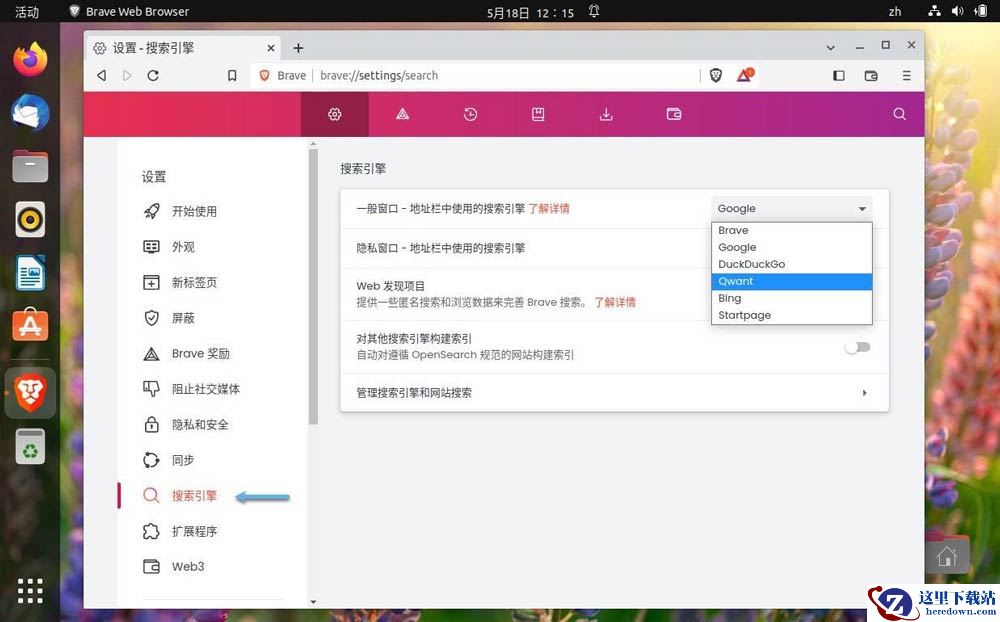The height and width of the screenshot is (622, 1000).
Task: Click the Google search engine dropdown box
Action: (791, 209)
